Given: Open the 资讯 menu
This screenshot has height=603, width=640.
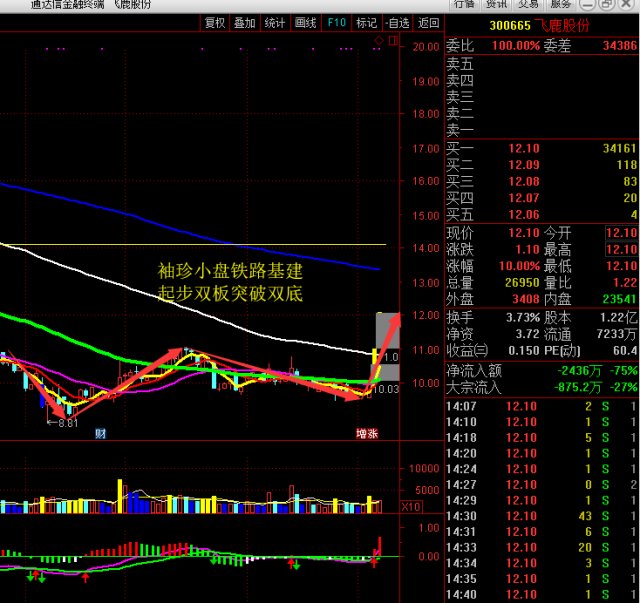Looking at the screenshot, I should (497, 4).
